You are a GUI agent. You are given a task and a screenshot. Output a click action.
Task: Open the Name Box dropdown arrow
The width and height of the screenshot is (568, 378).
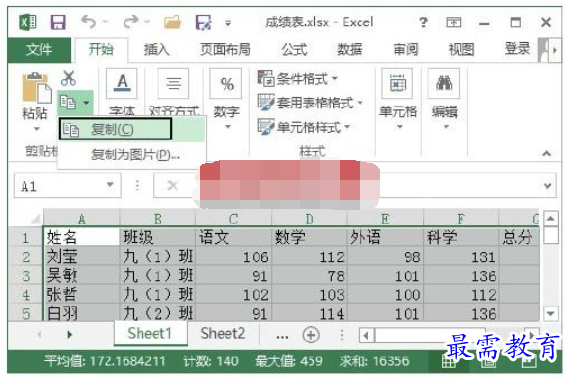tap(110, 185)
